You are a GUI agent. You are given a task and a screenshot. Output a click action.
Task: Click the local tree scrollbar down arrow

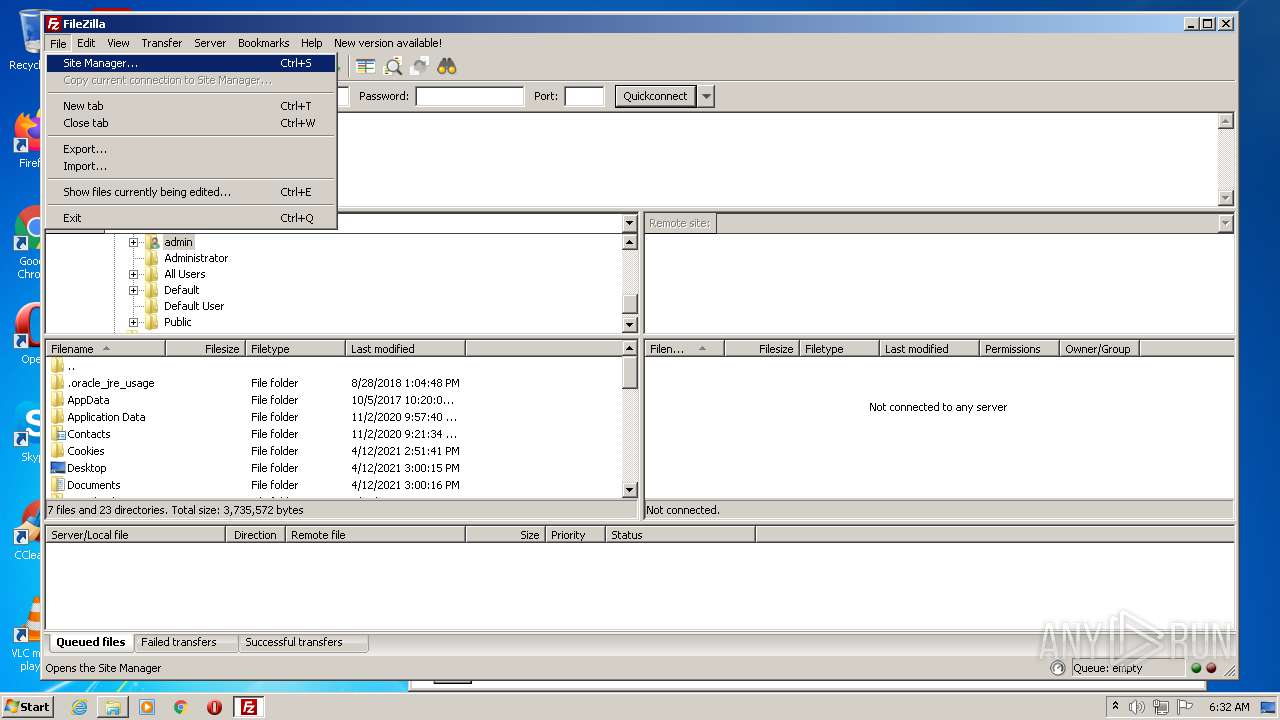tap(630, 324)
